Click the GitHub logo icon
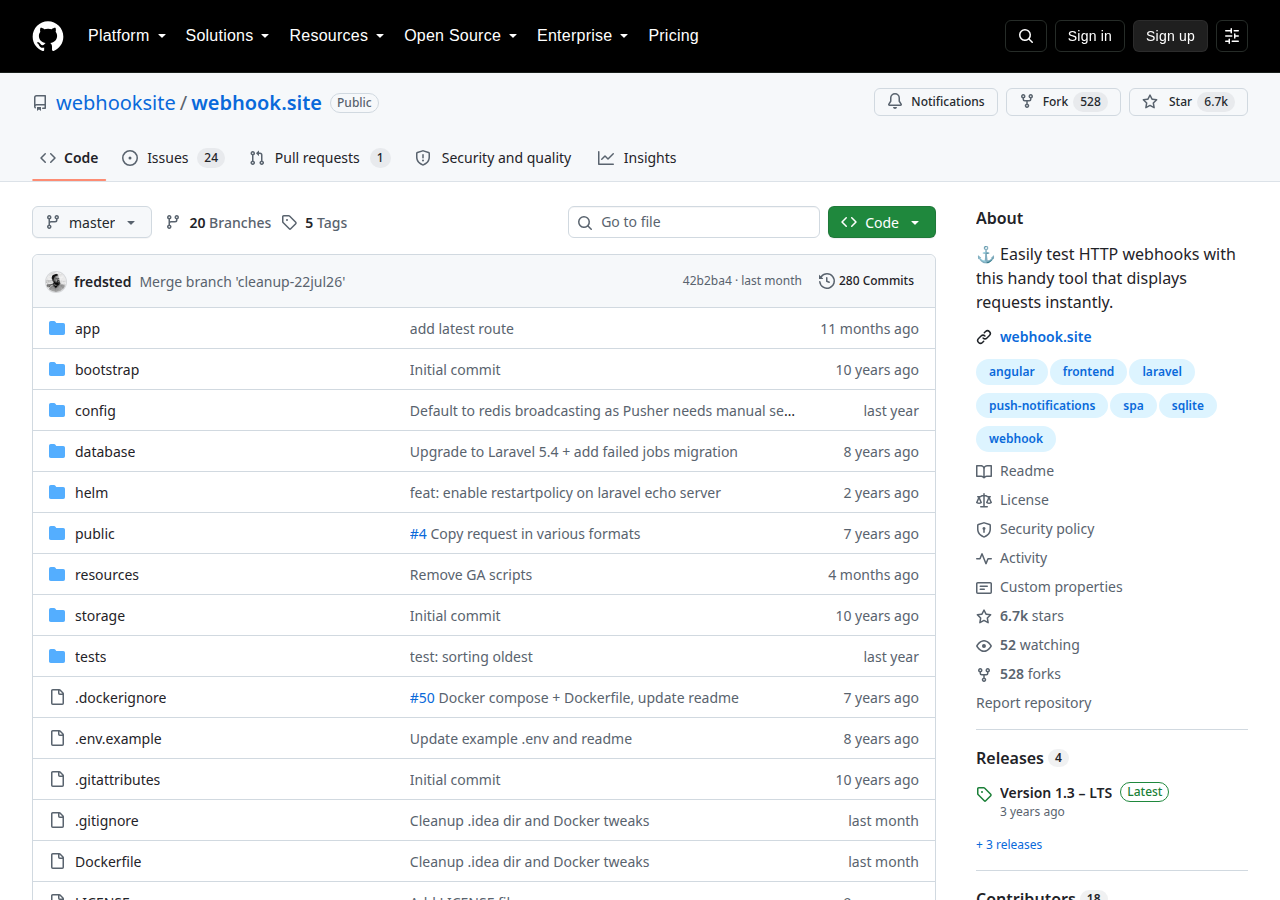 coord(48,36)
